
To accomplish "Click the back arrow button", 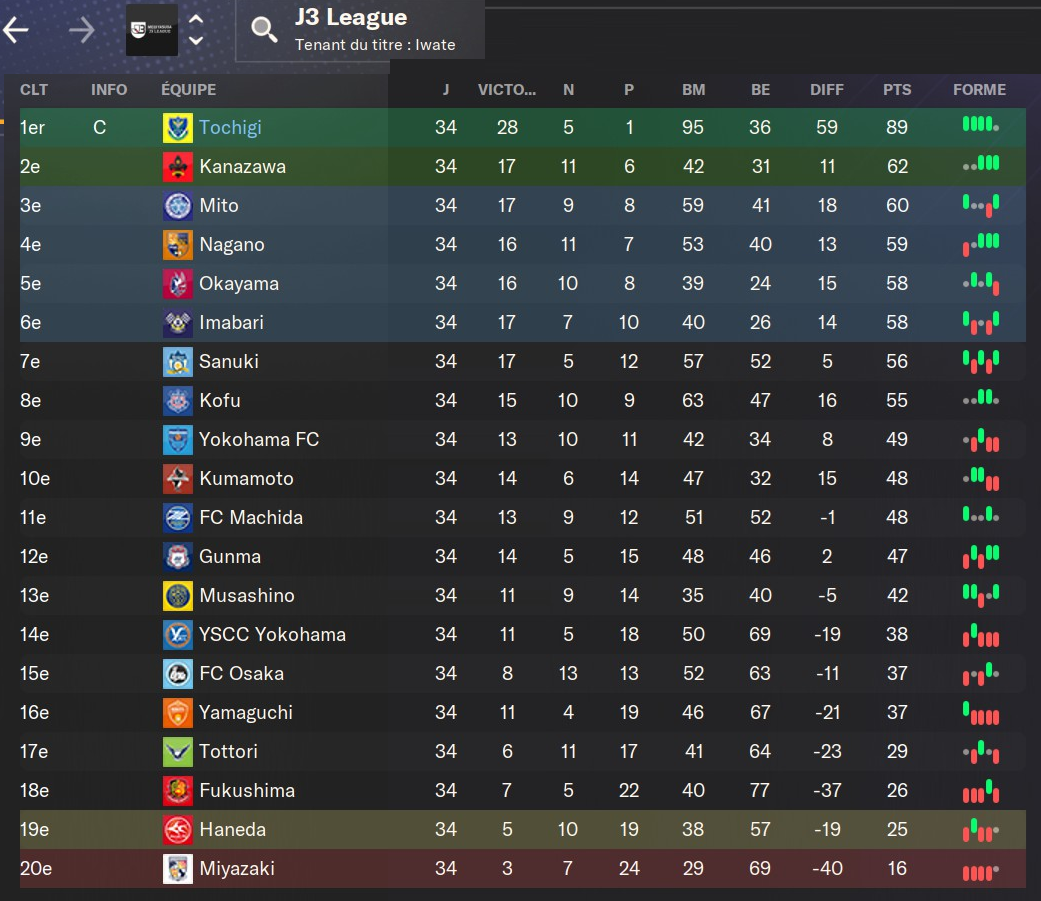I will coord(16,30).
